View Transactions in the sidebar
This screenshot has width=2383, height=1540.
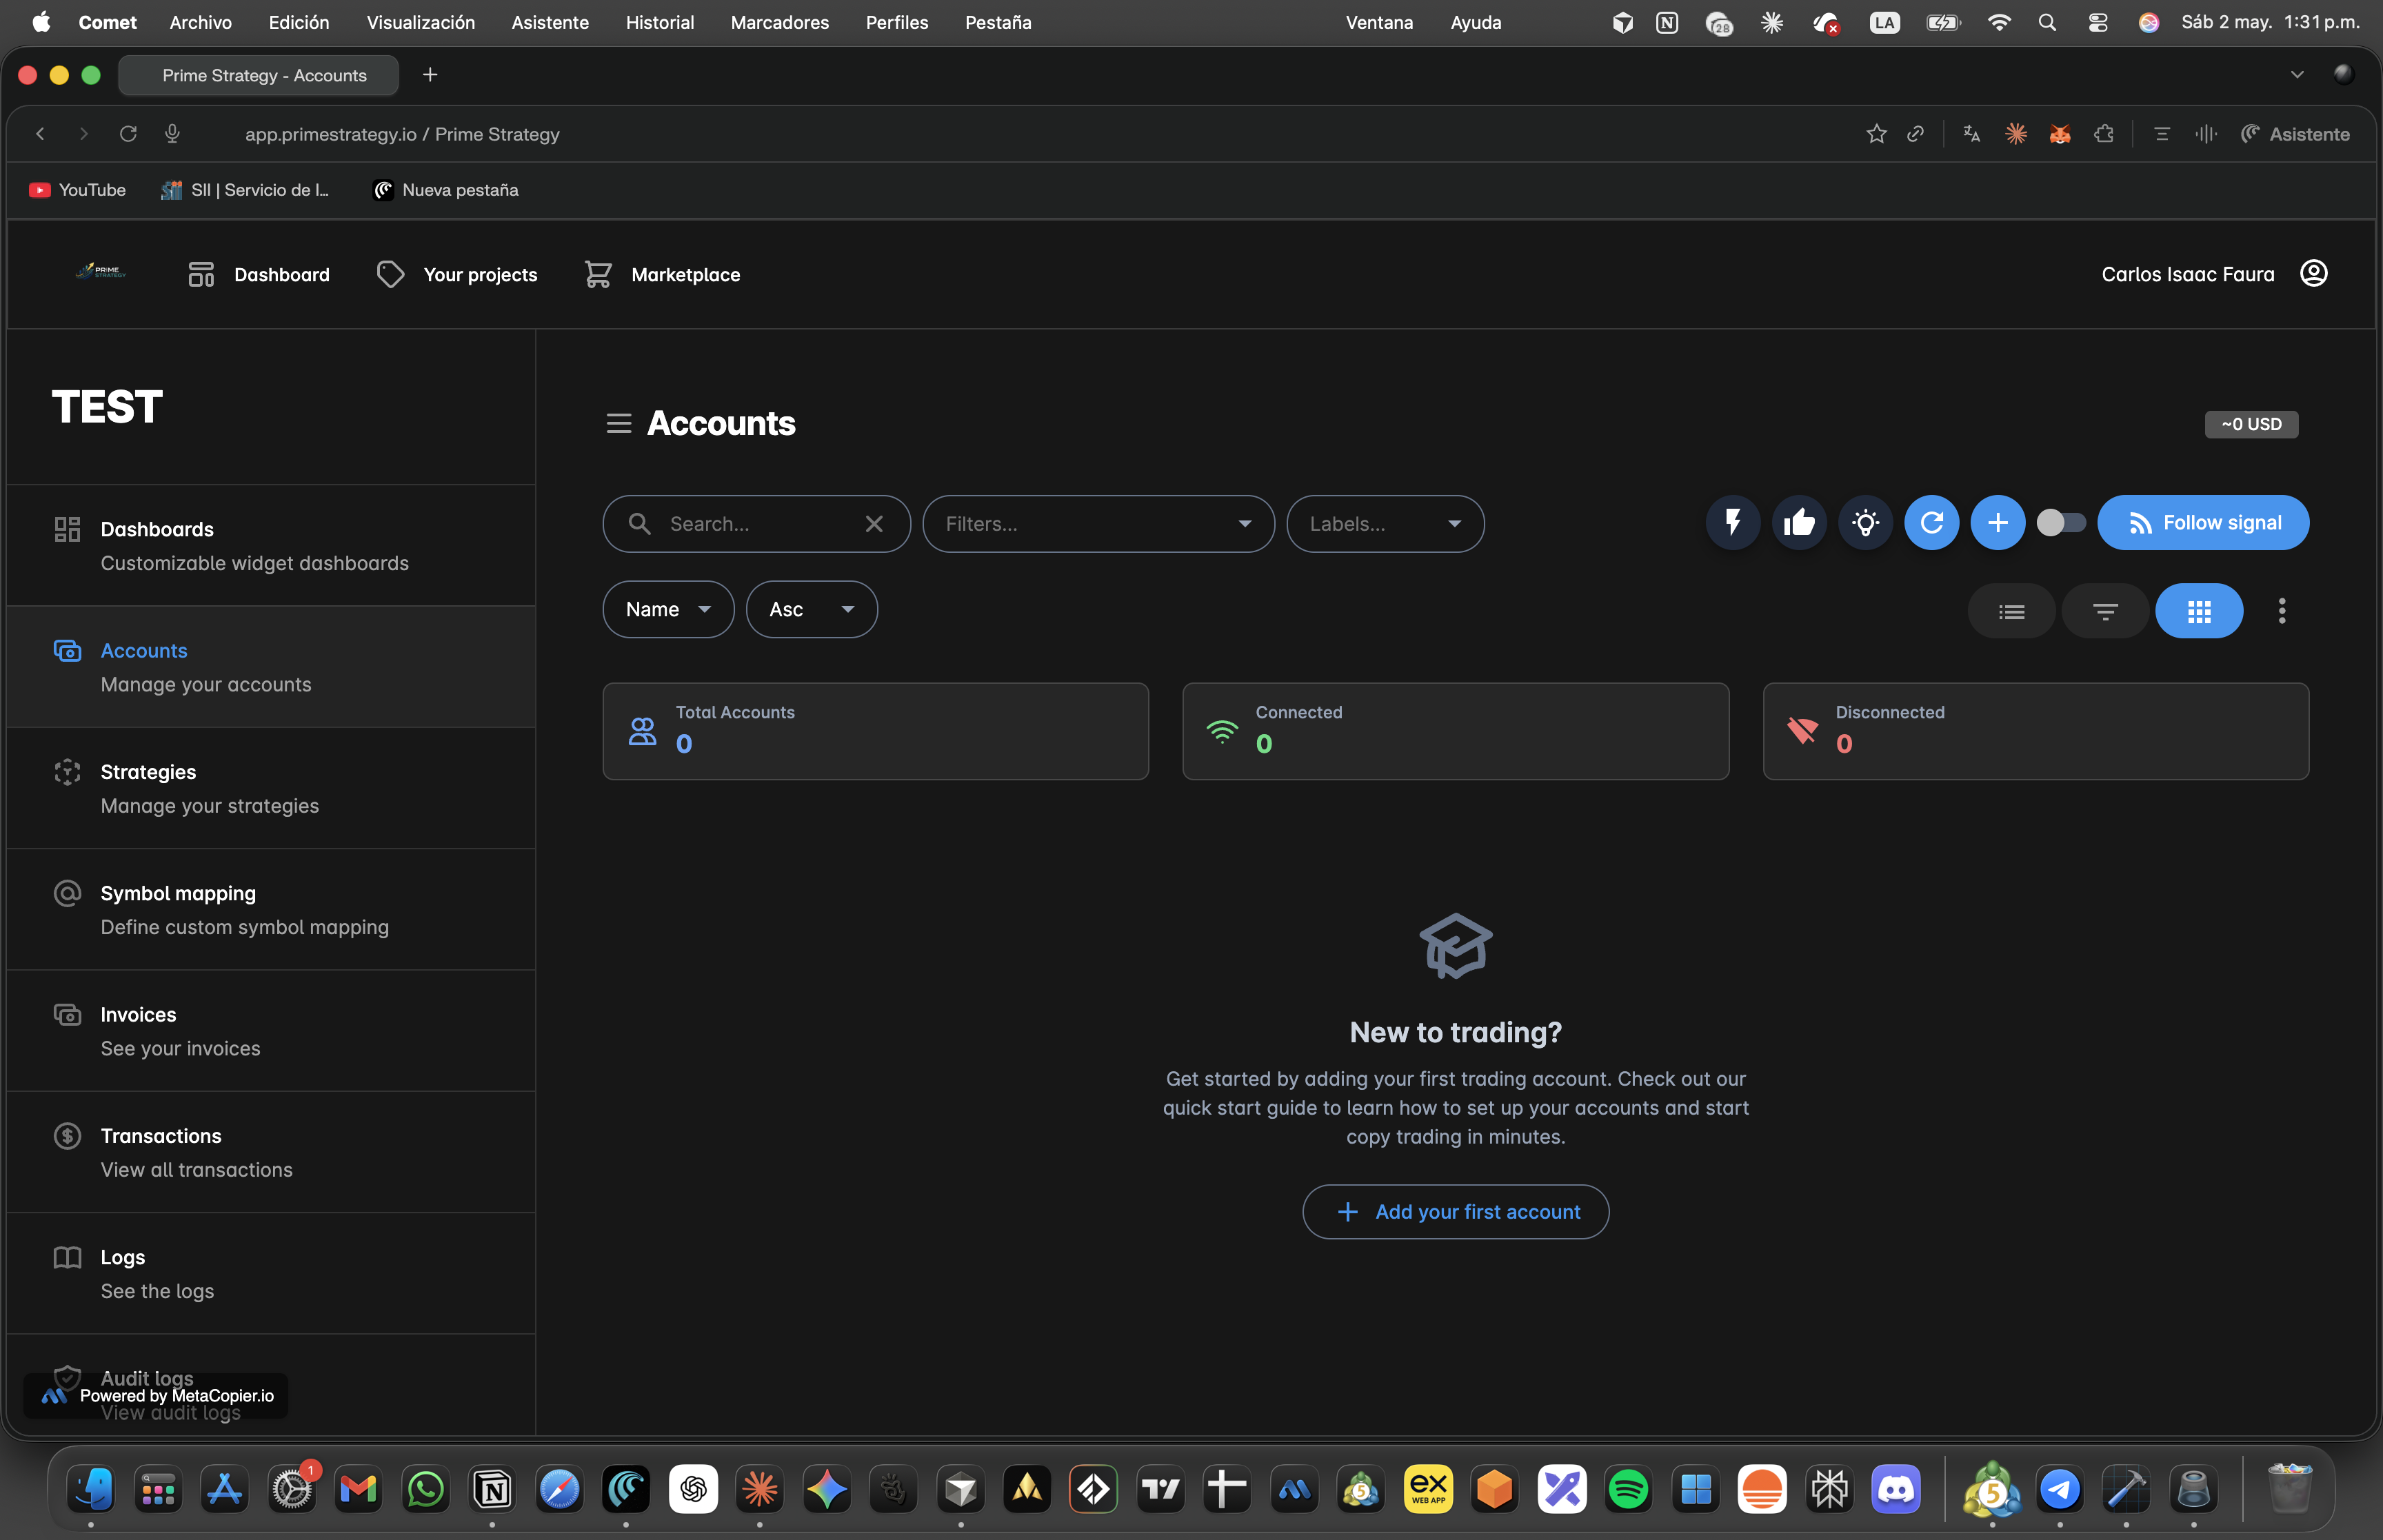pos(271,1153)
